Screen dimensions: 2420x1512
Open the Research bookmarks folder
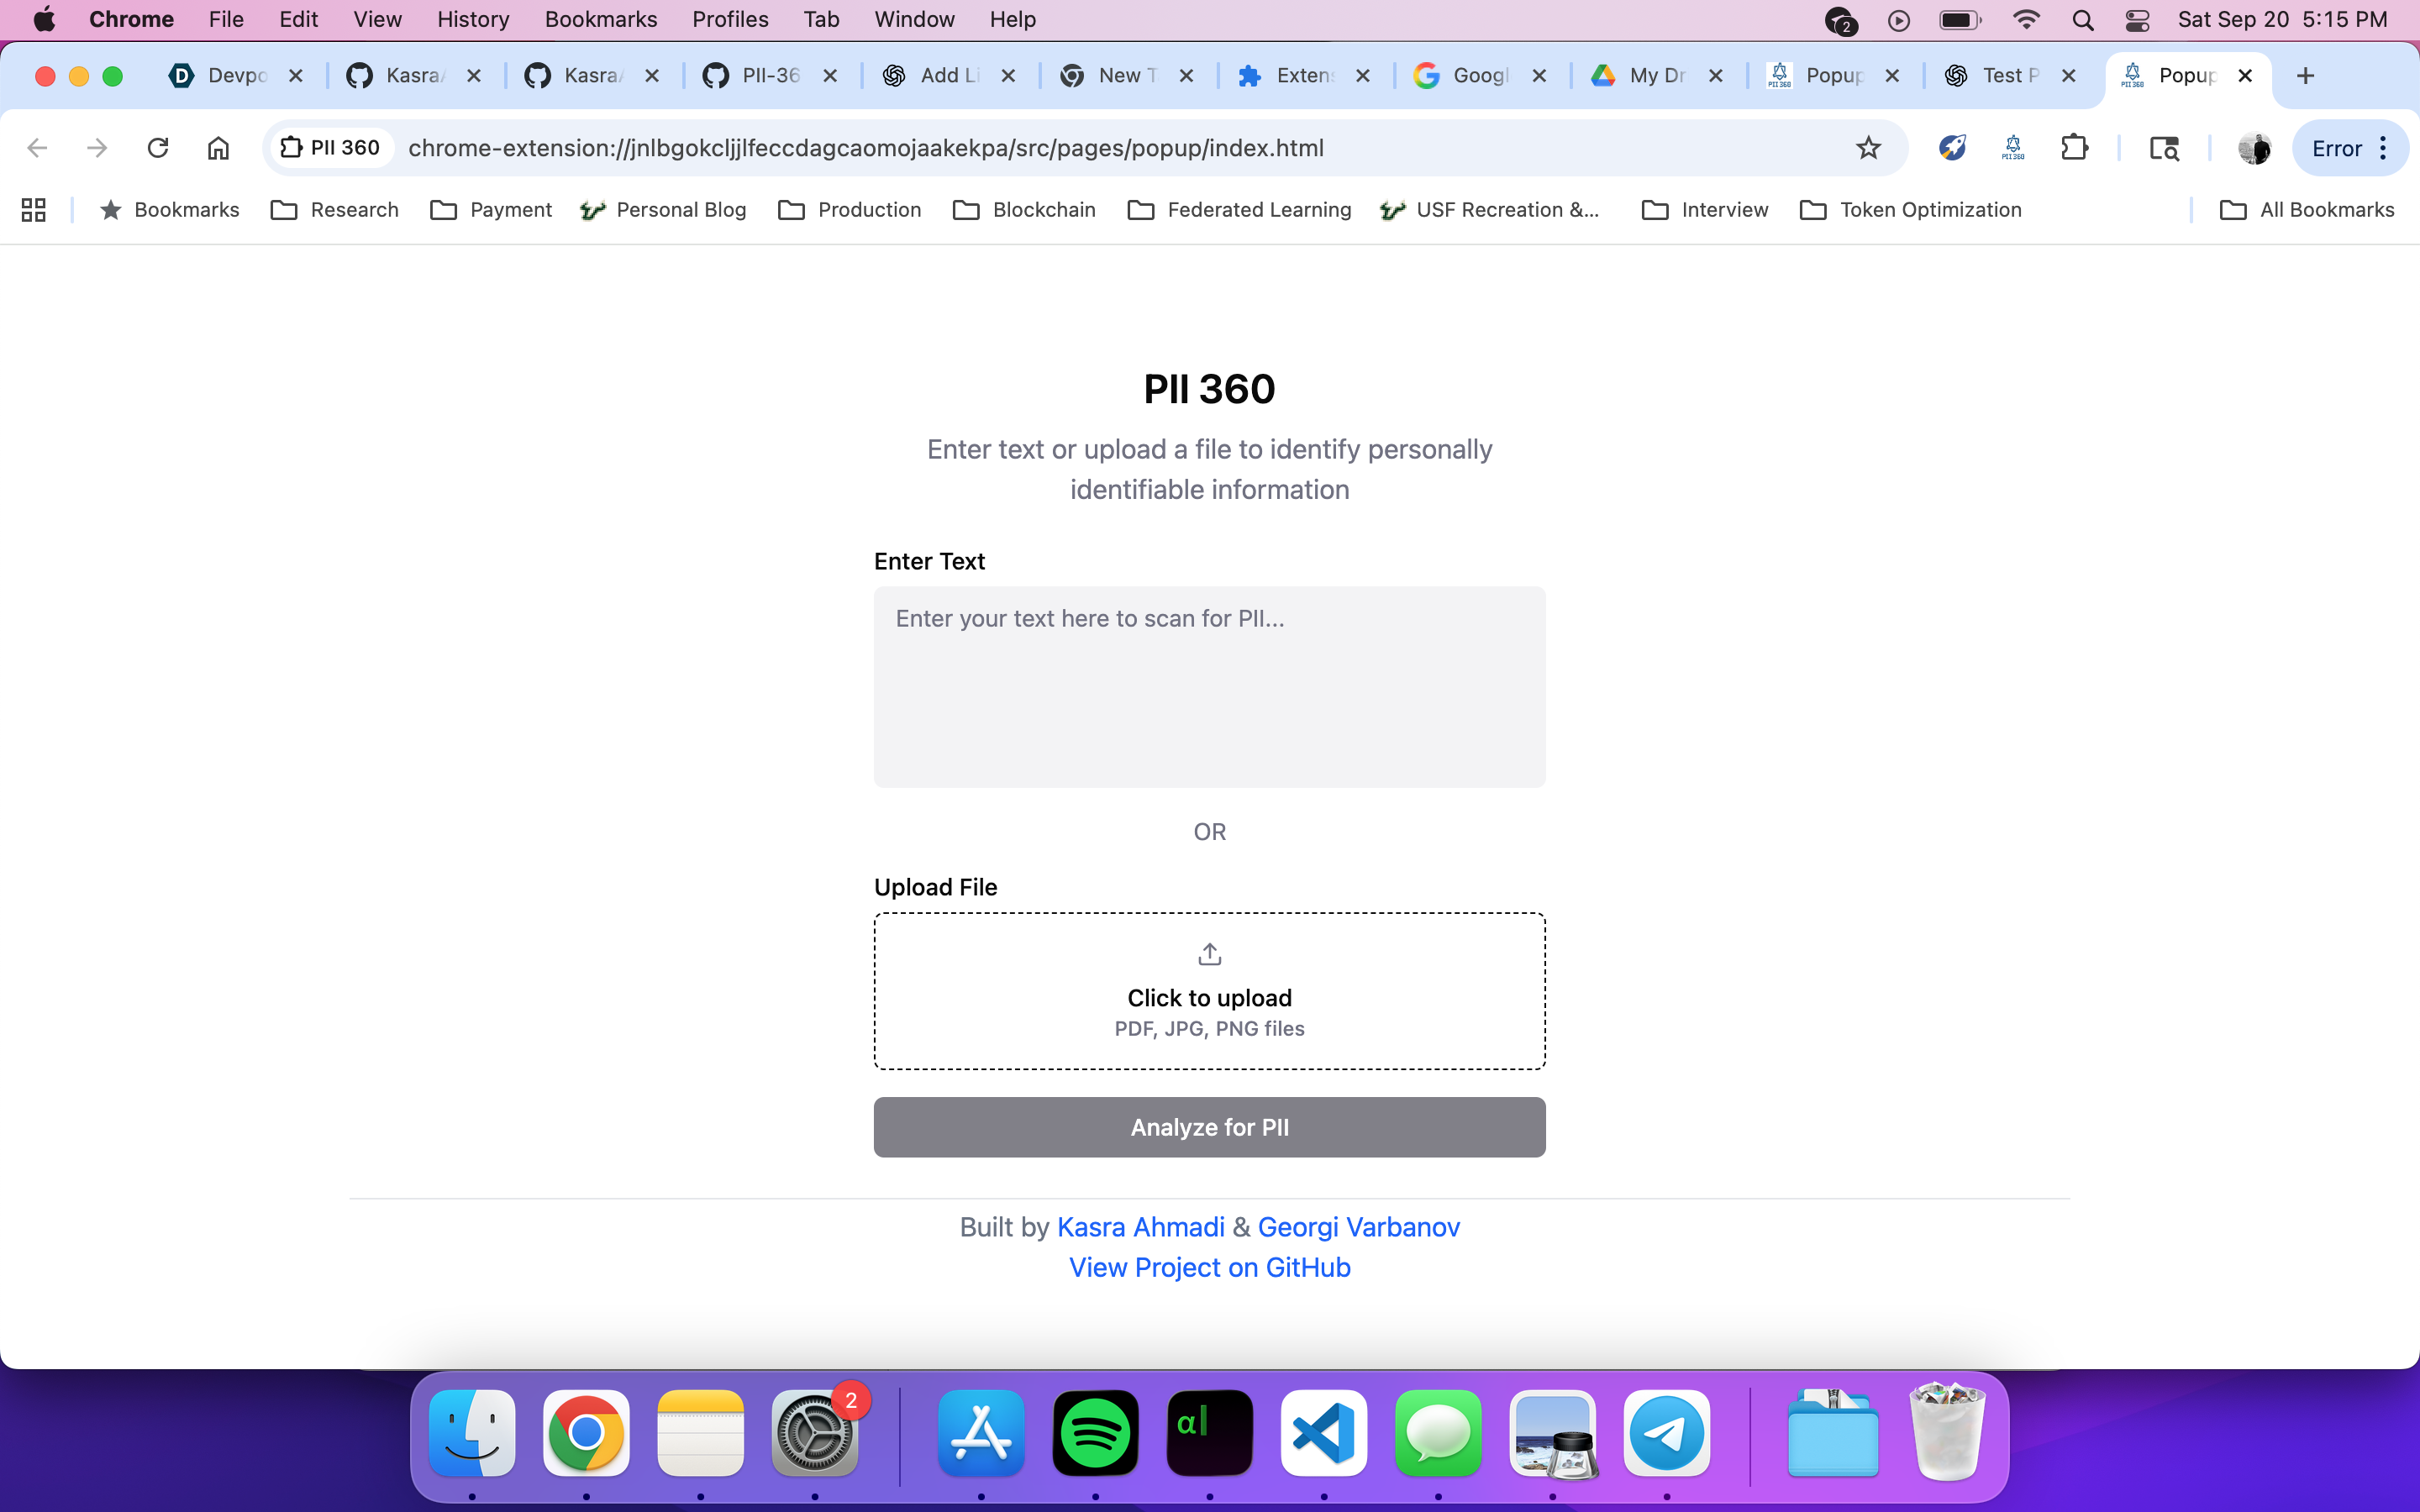pyautogui.click(x=335, y=210)
